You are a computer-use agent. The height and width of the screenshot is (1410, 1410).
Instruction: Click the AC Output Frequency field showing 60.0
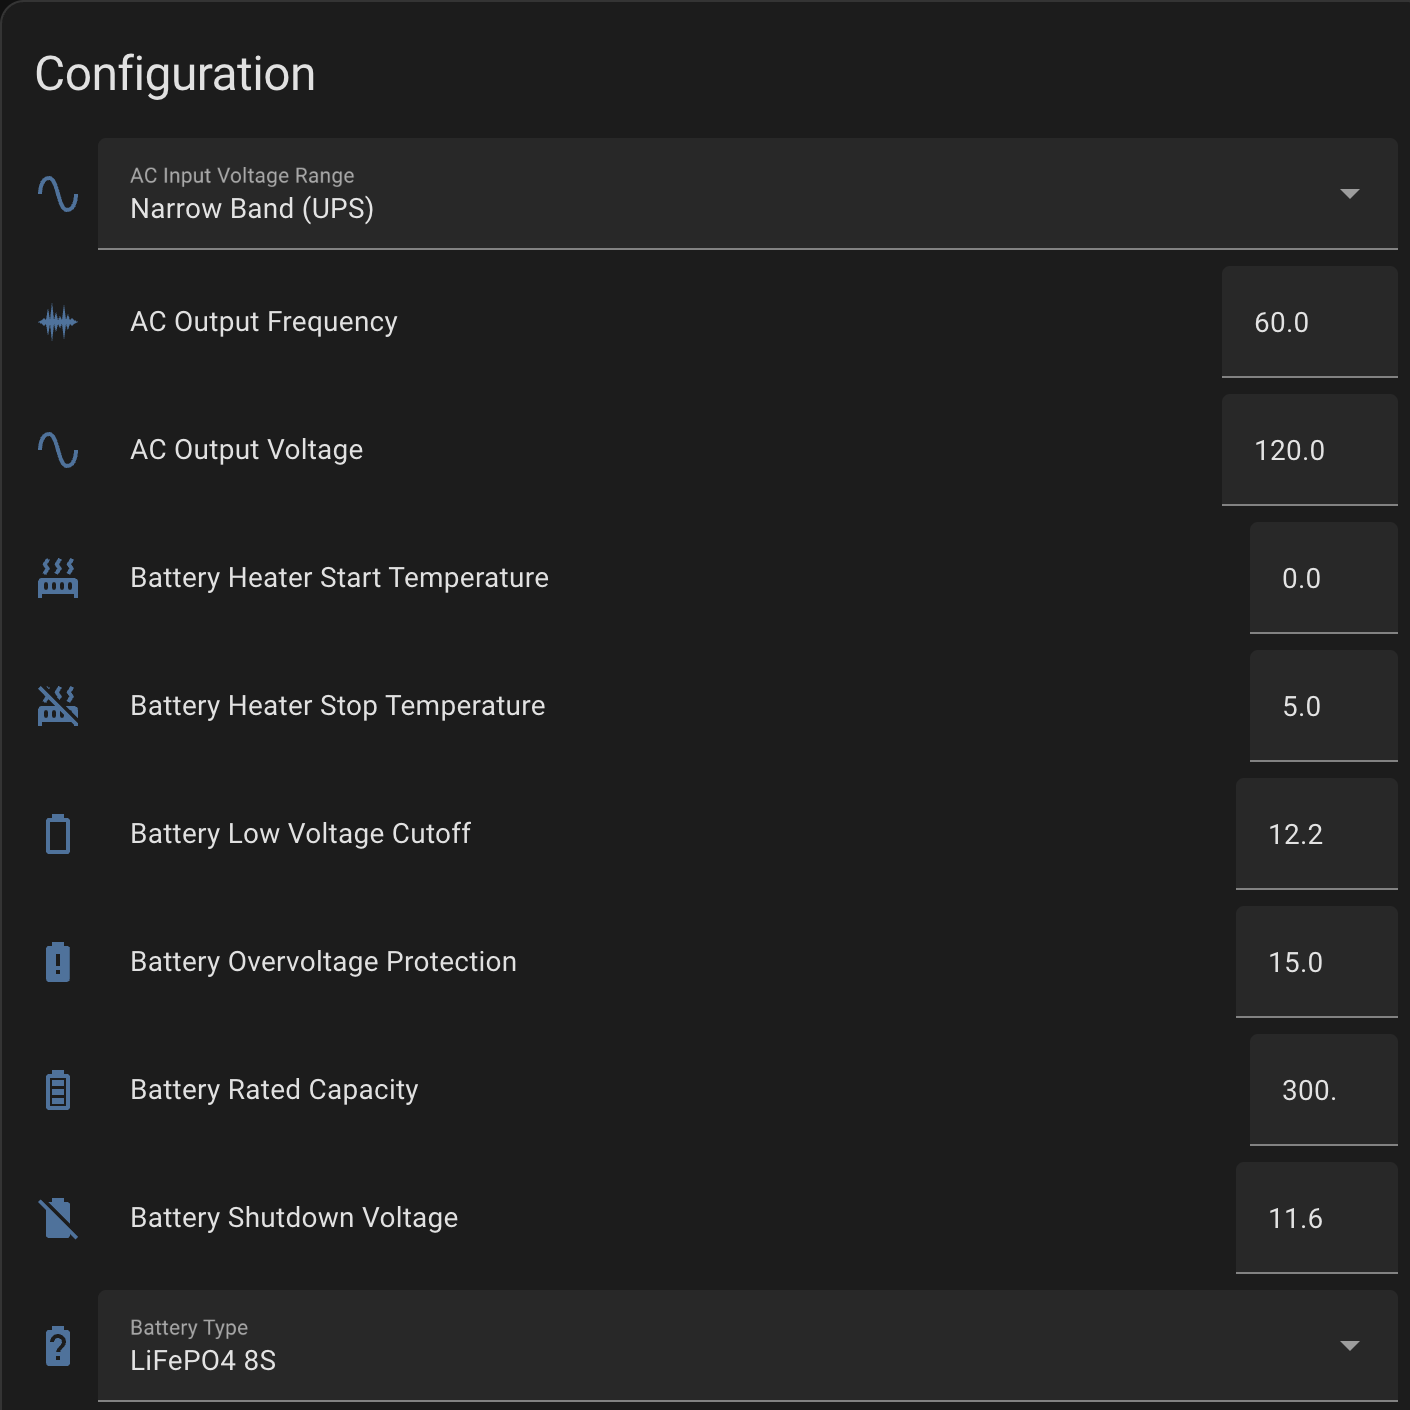point(1308,322)
